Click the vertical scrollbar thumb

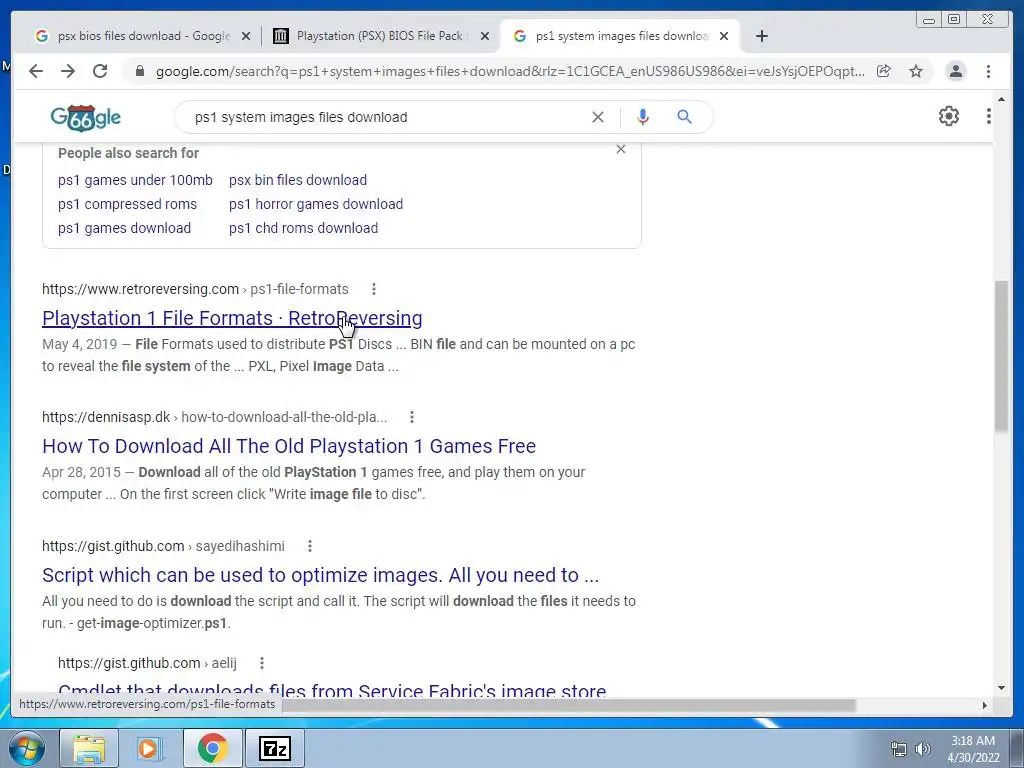(x=1001, y=356)
